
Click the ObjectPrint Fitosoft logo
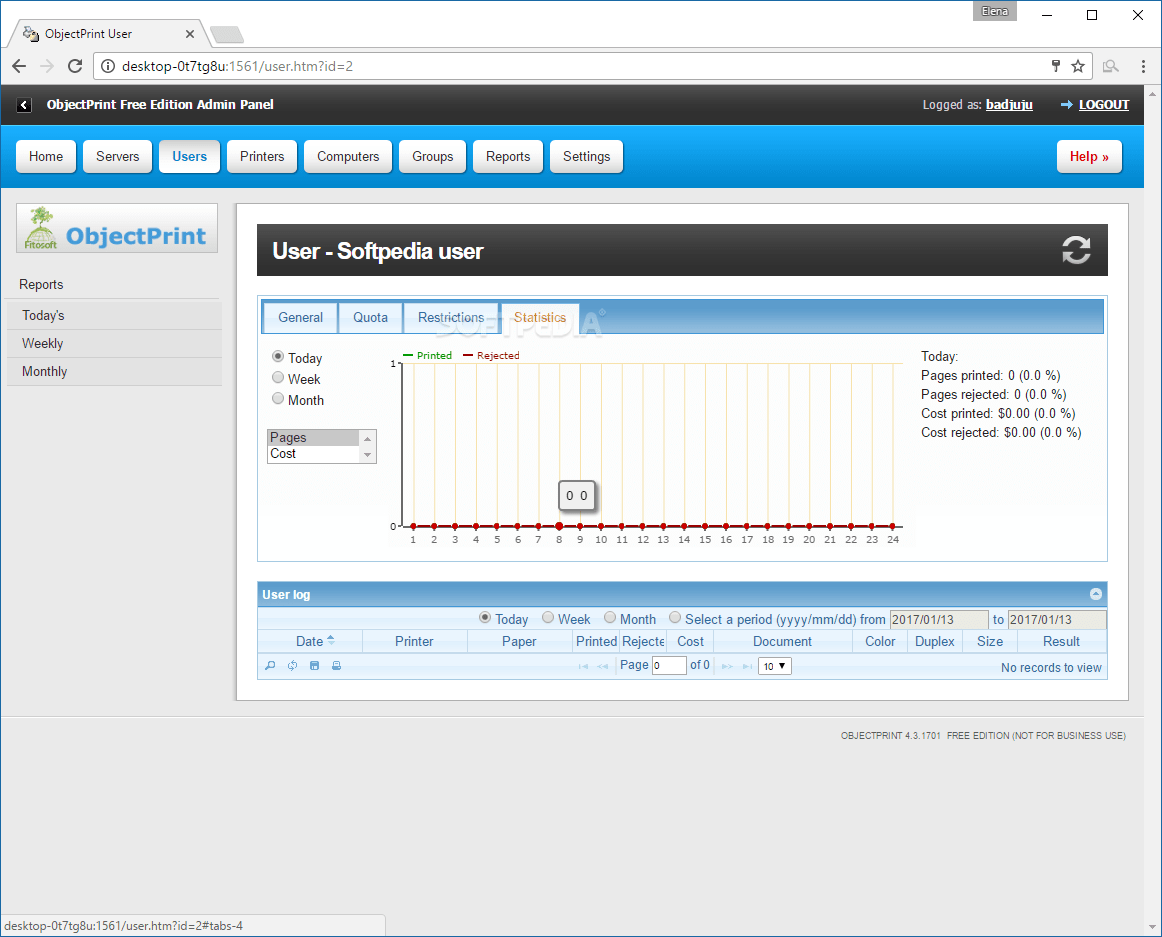(117, 228)
